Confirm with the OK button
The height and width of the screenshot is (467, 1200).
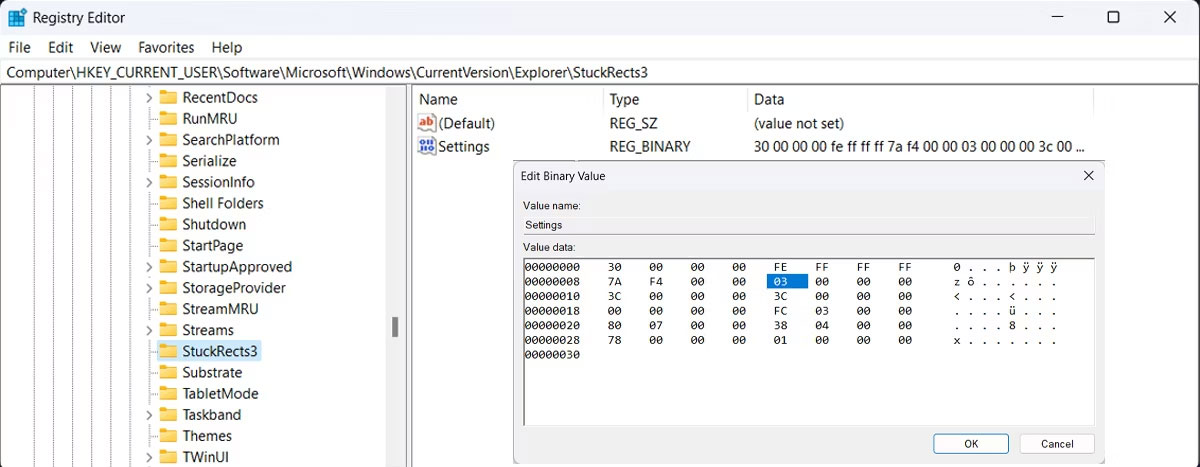coord(970,443)
